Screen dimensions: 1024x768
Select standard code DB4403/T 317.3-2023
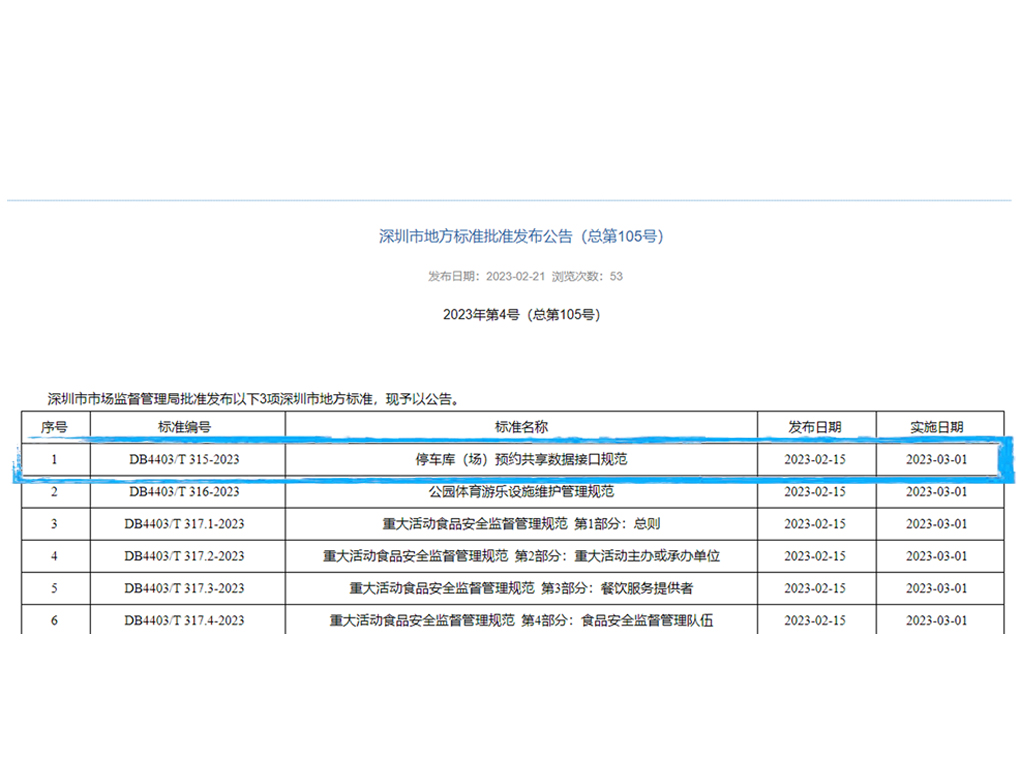tap(185, 588)
